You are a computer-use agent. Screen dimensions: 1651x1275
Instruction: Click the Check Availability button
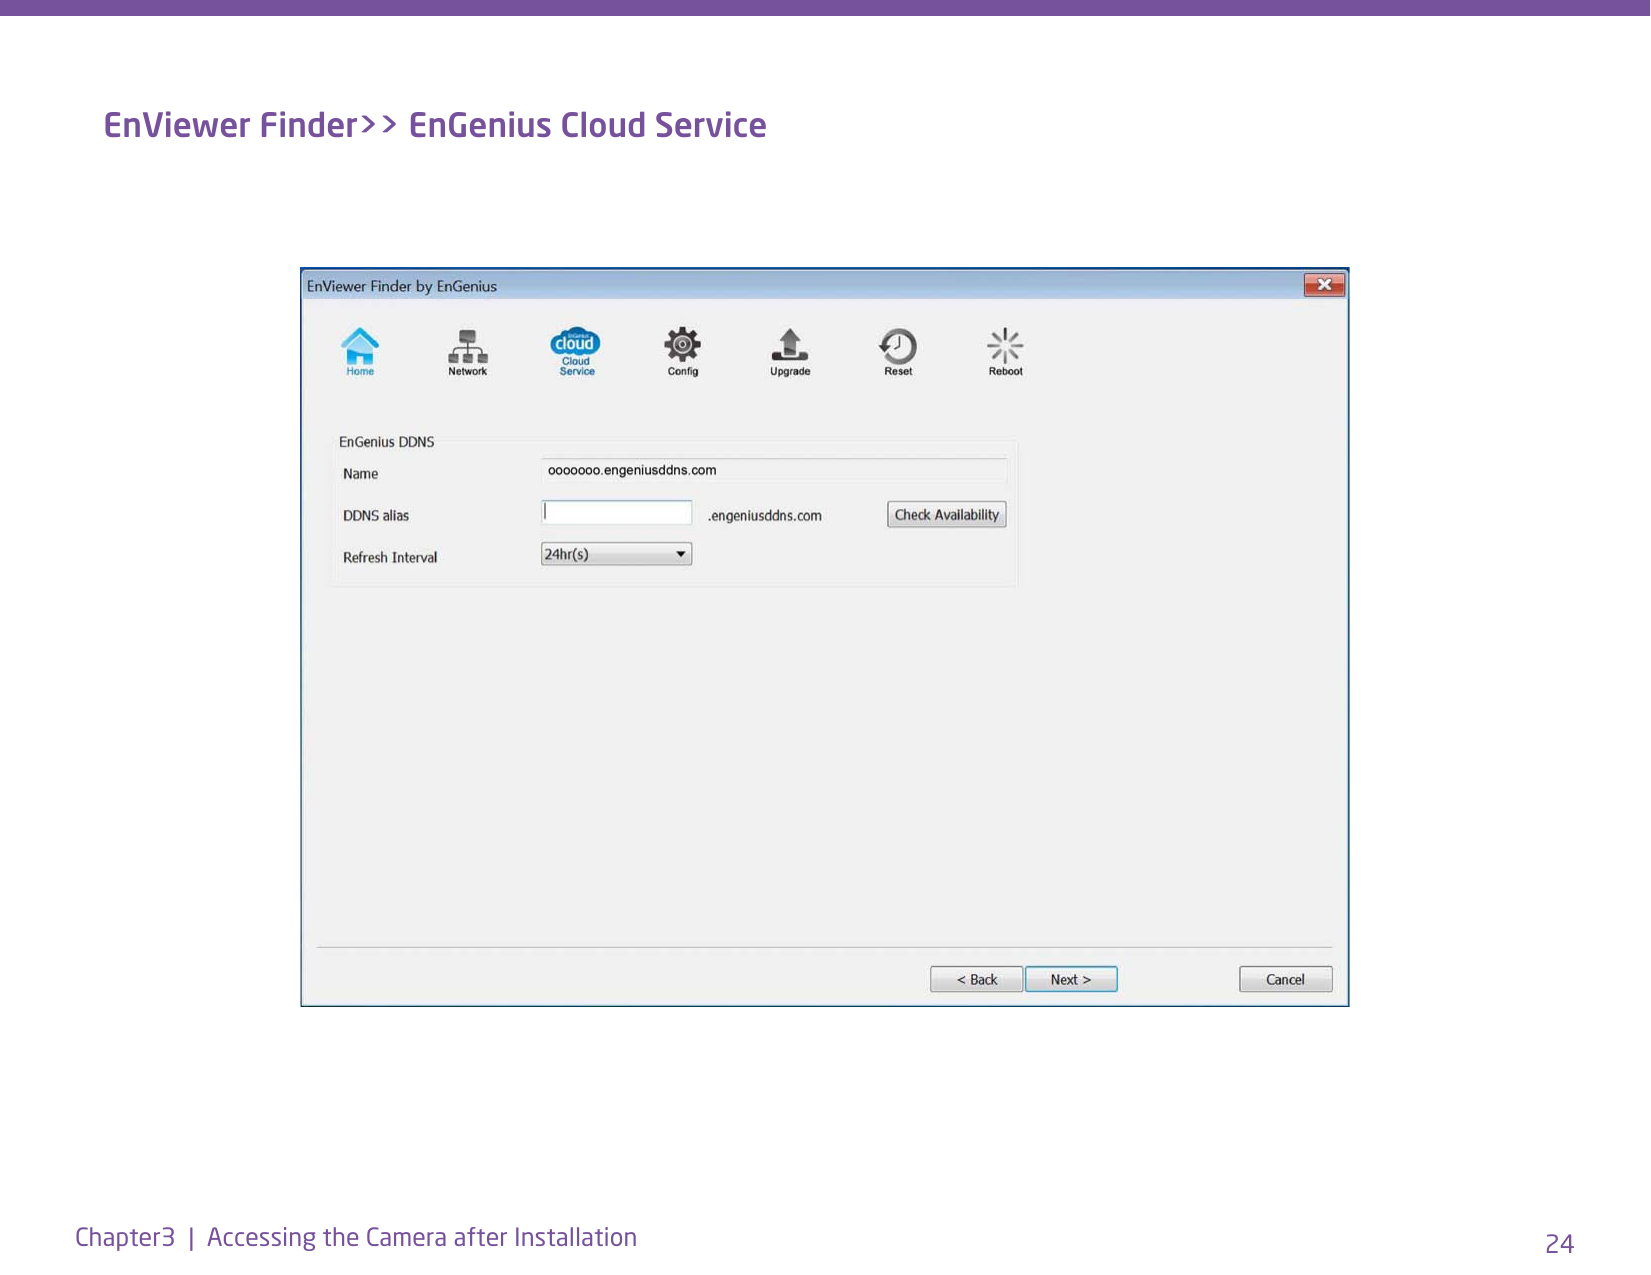click(x=946, y=515)
